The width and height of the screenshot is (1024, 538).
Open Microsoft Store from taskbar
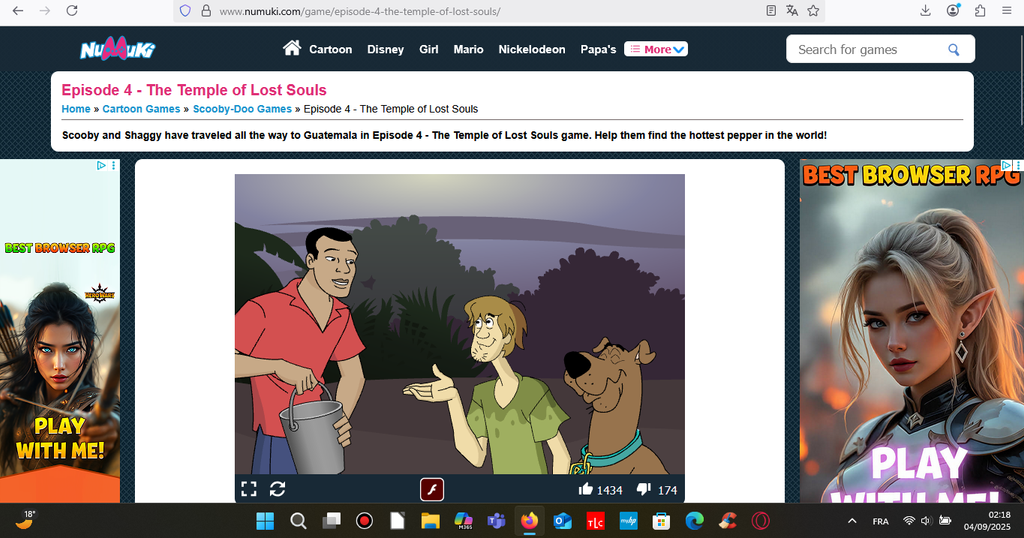[661, 521]
